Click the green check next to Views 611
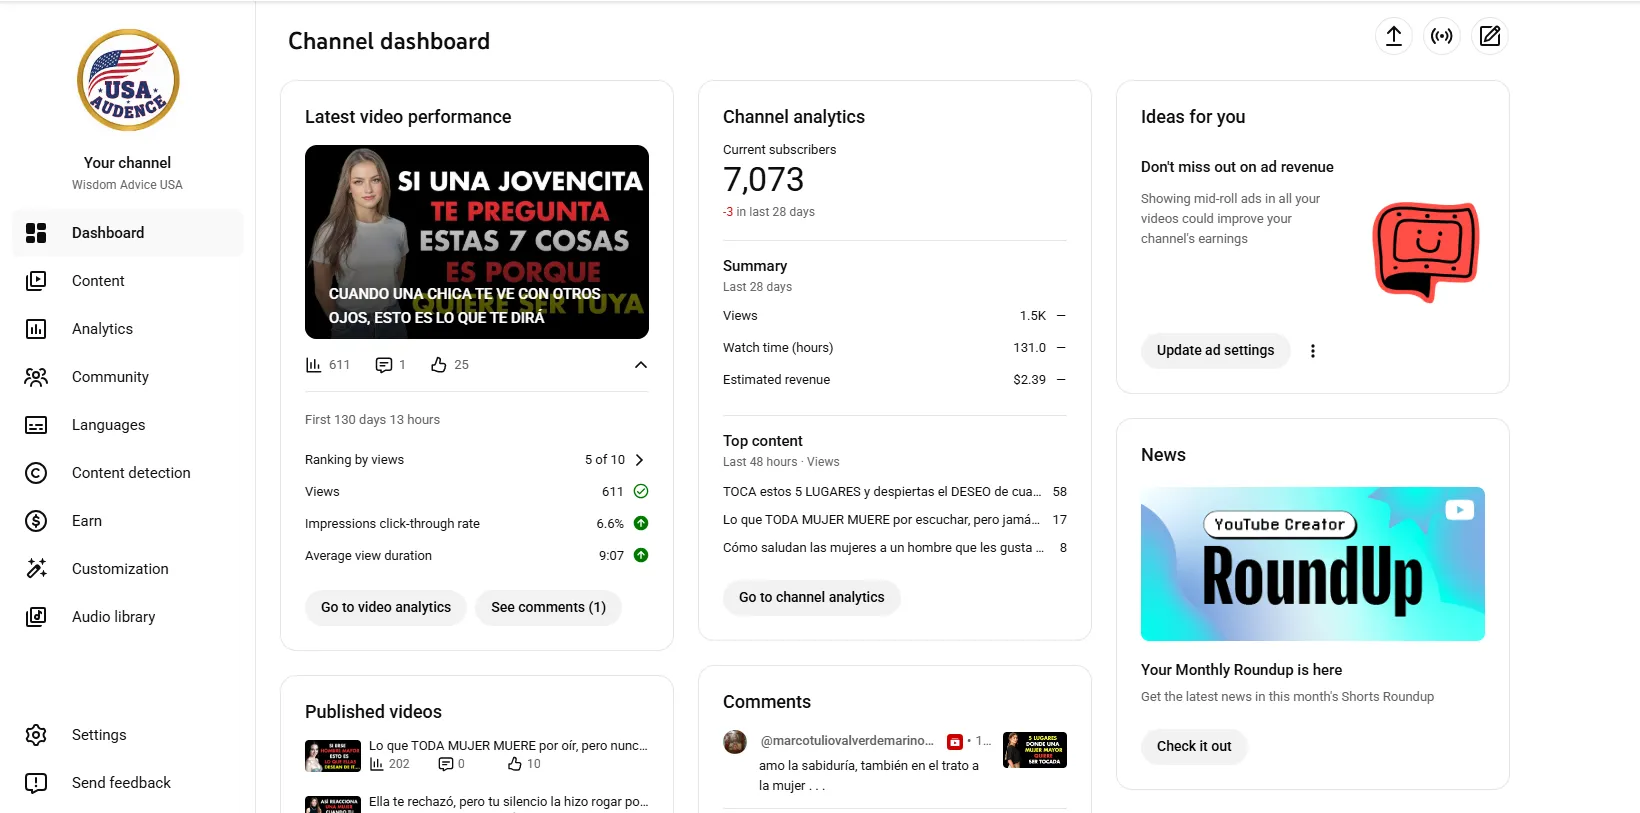This screenshot has height=813, width=1640. click(x=641, y=491)
